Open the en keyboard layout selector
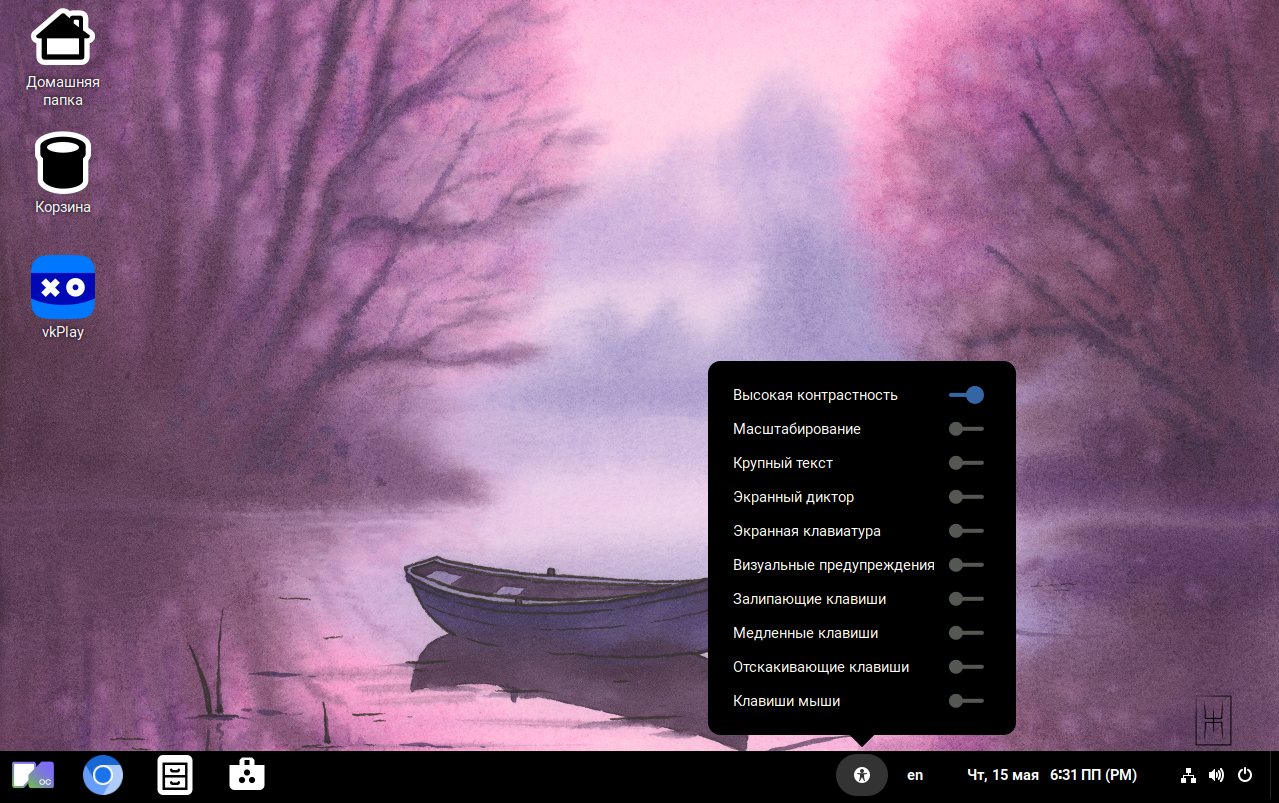1279x803 pixels. 915,775
